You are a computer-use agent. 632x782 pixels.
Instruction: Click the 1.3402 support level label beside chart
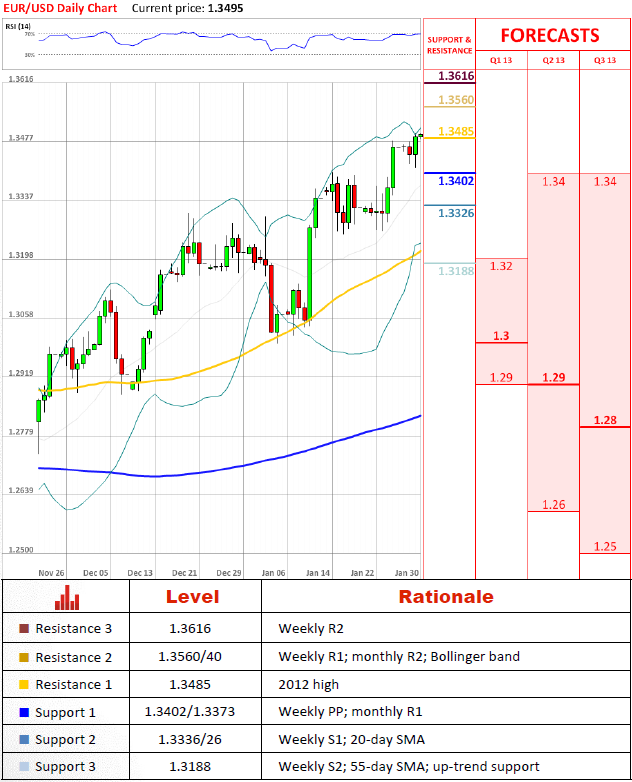pos(456,181)
